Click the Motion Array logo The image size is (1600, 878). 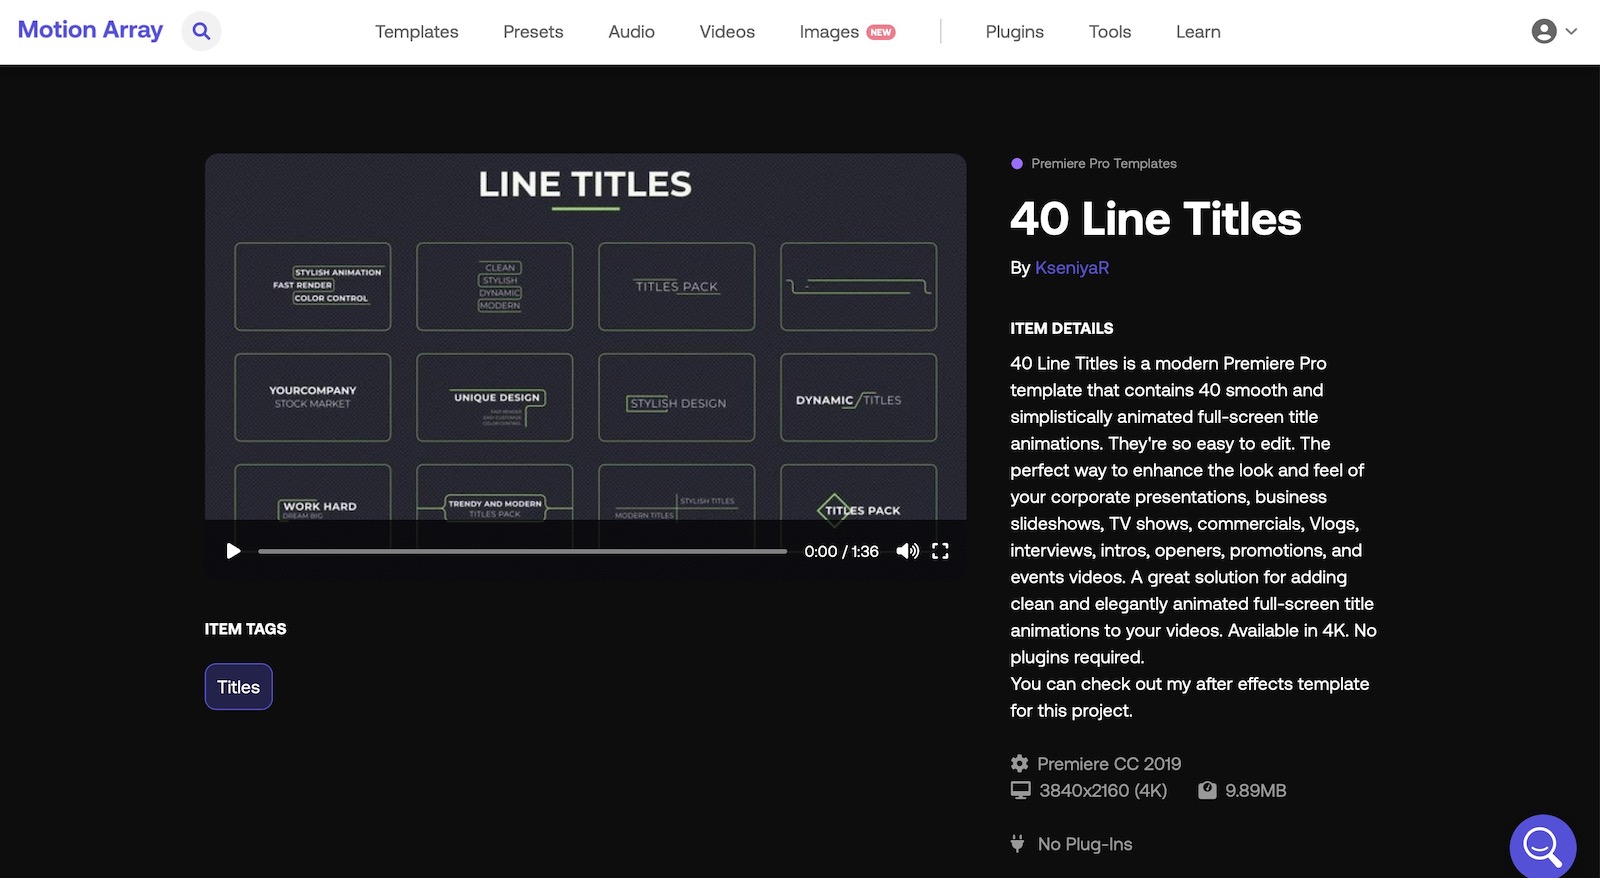tap(90, 30)
